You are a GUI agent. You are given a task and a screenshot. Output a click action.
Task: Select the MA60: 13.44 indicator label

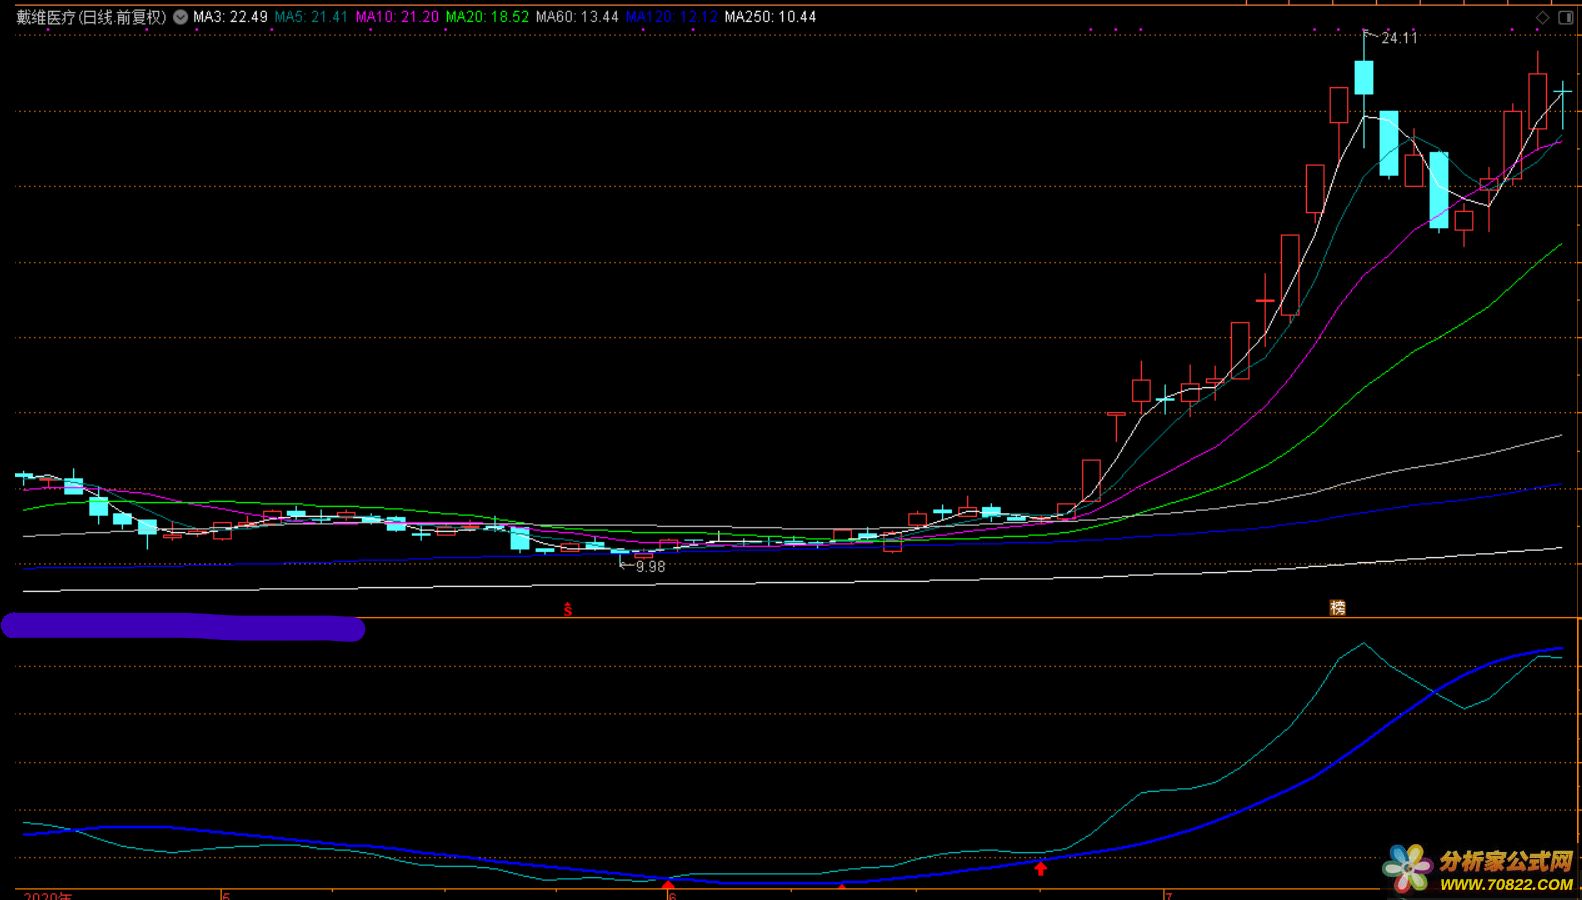click(577, 17)
